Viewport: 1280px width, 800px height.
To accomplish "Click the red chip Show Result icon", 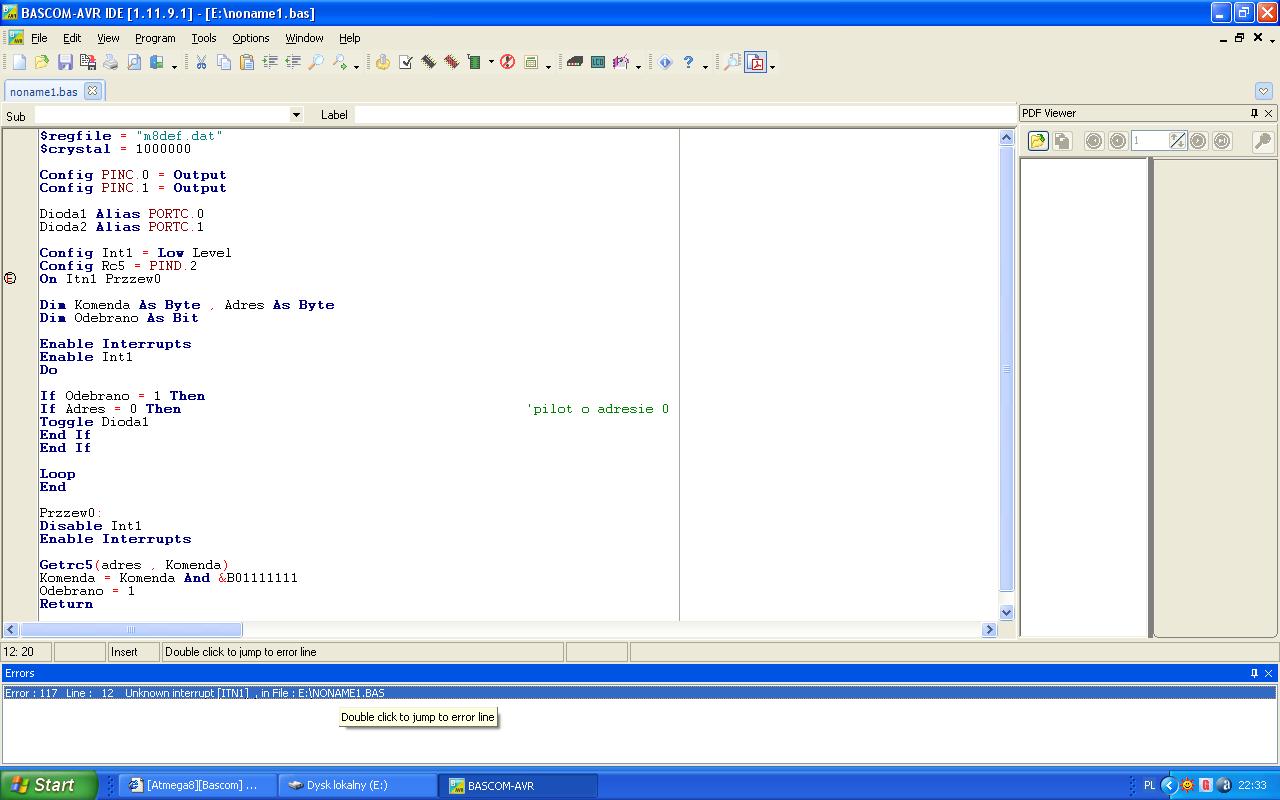I will (452, 62).
